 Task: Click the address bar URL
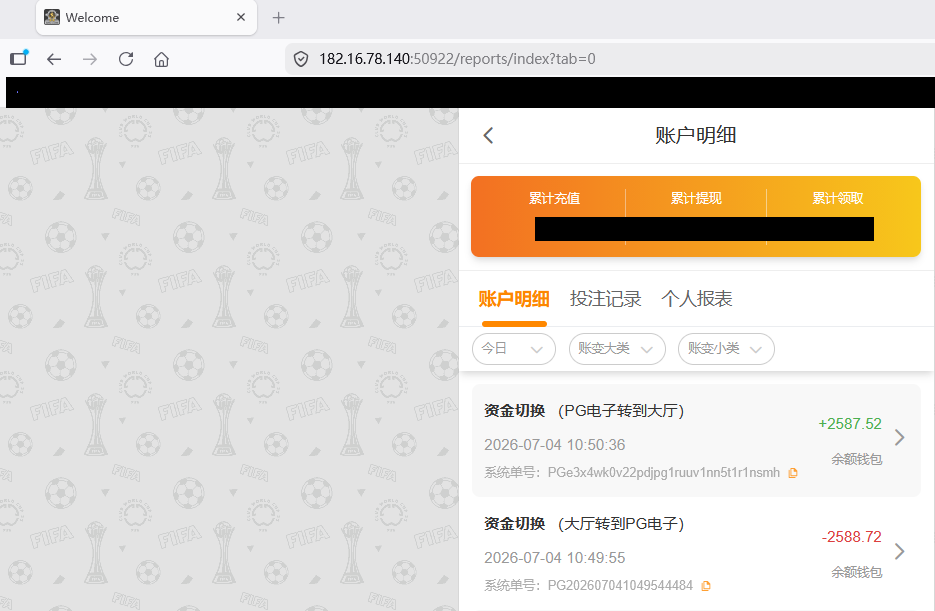(457, 59)
